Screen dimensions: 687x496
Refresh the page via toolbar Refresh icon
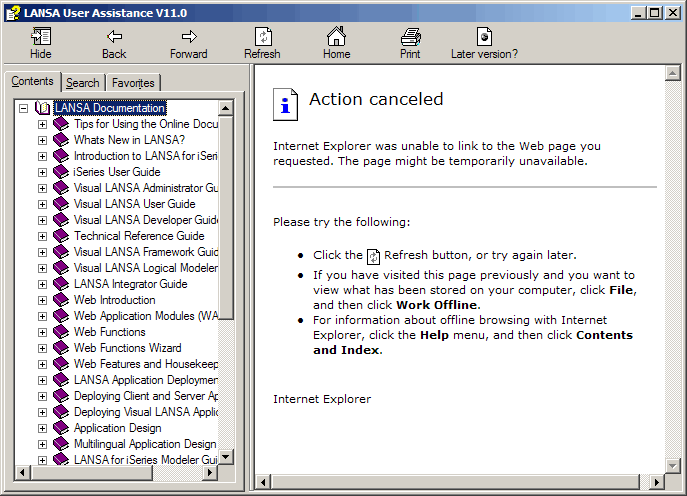click(263, 36)
